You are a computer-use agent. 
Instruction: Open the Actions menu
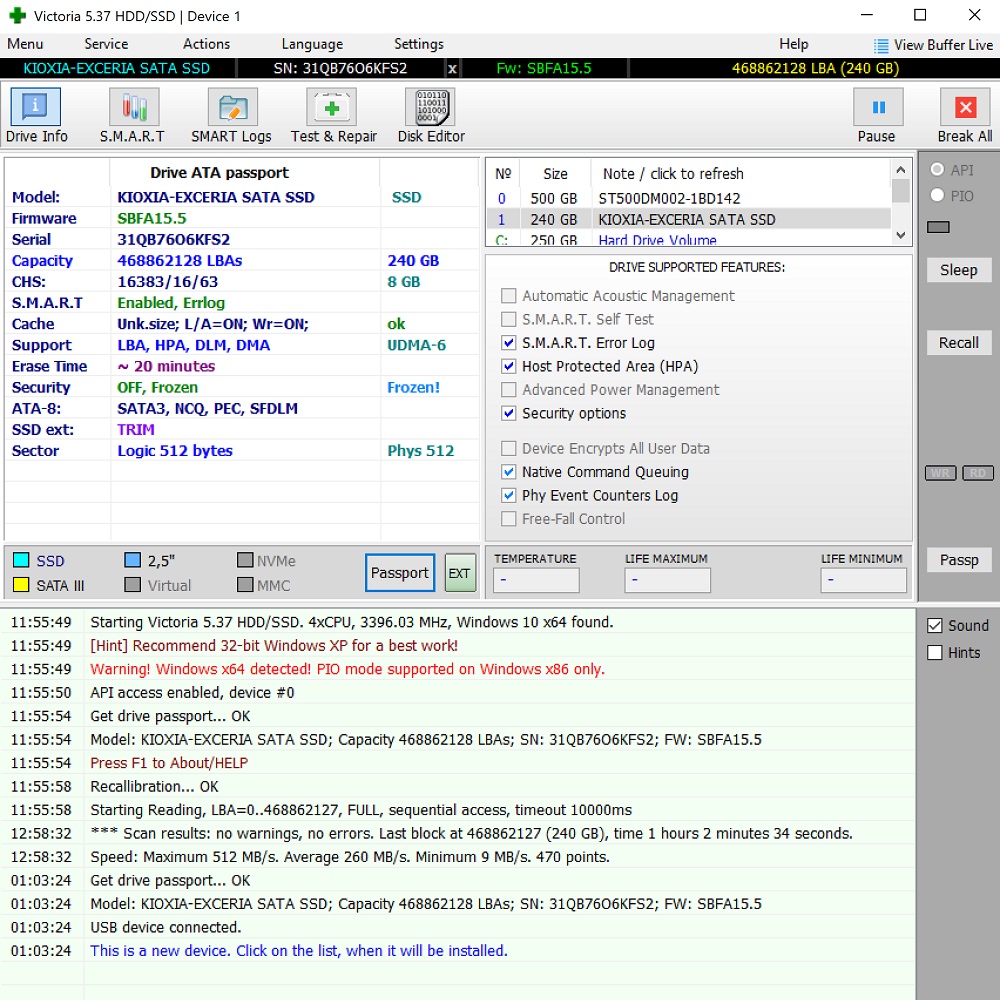[207, 44]
